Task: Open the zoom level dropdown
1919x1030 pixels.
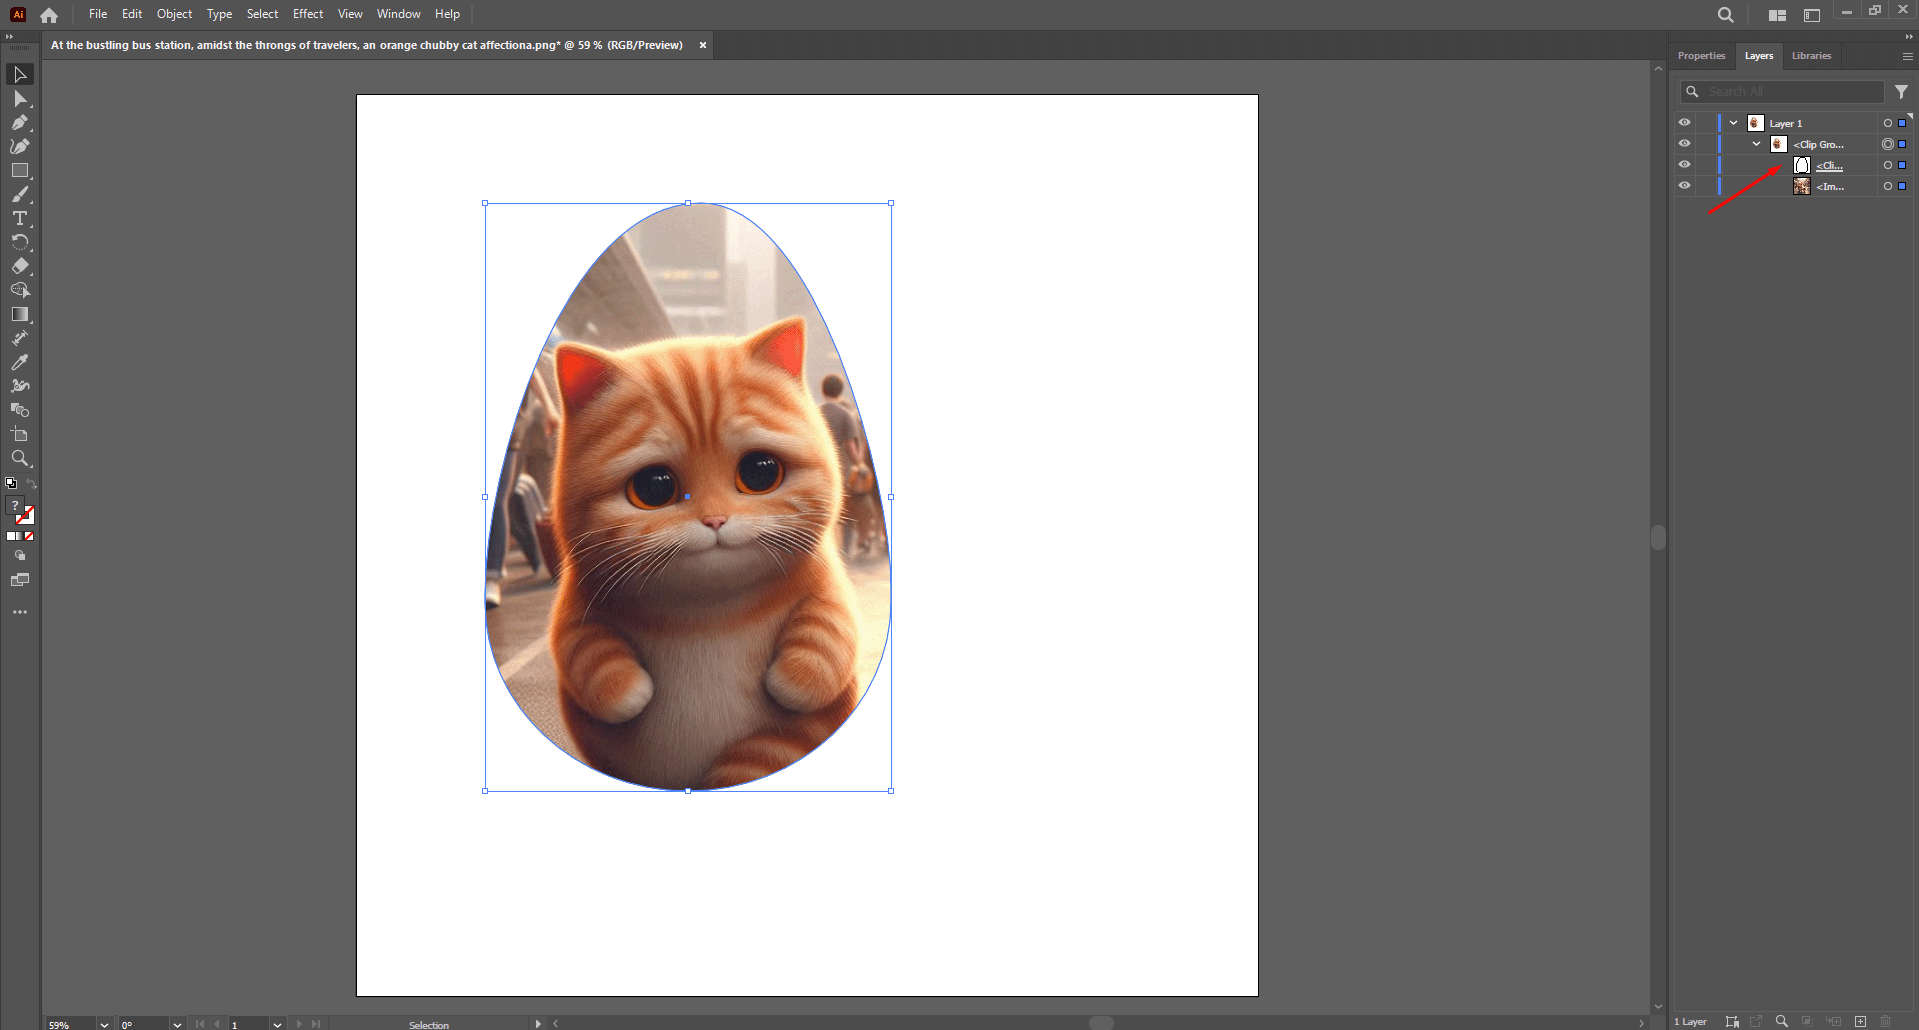Action: 103,1024
